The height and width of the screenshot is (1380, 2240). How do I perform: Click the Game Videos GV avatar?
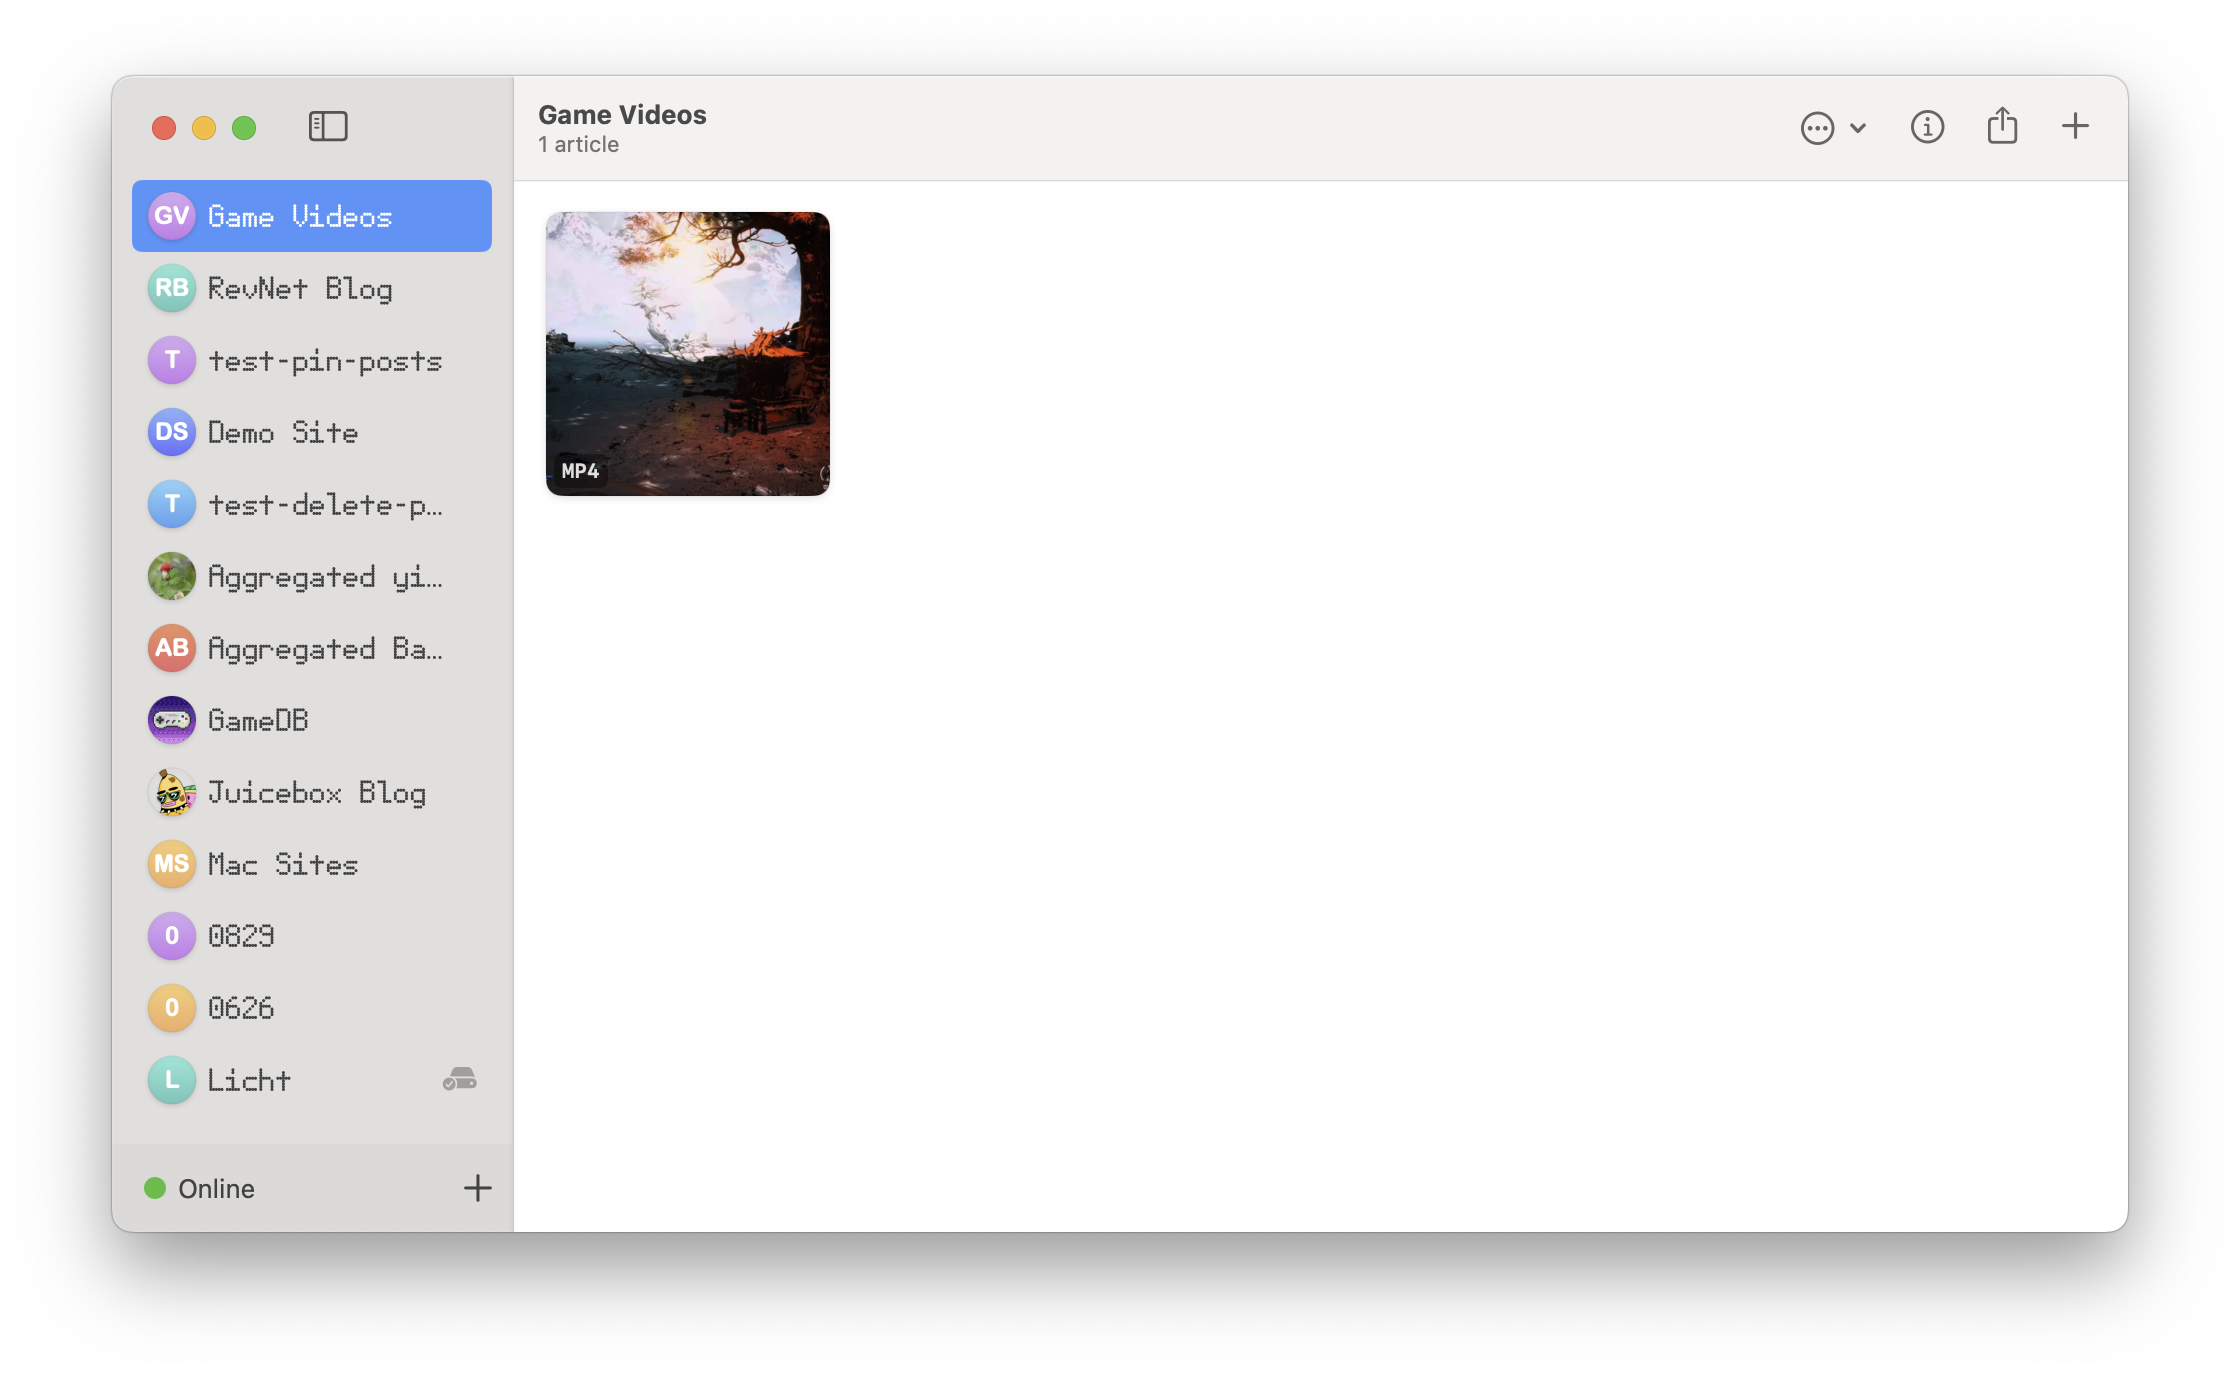(172, 216)
